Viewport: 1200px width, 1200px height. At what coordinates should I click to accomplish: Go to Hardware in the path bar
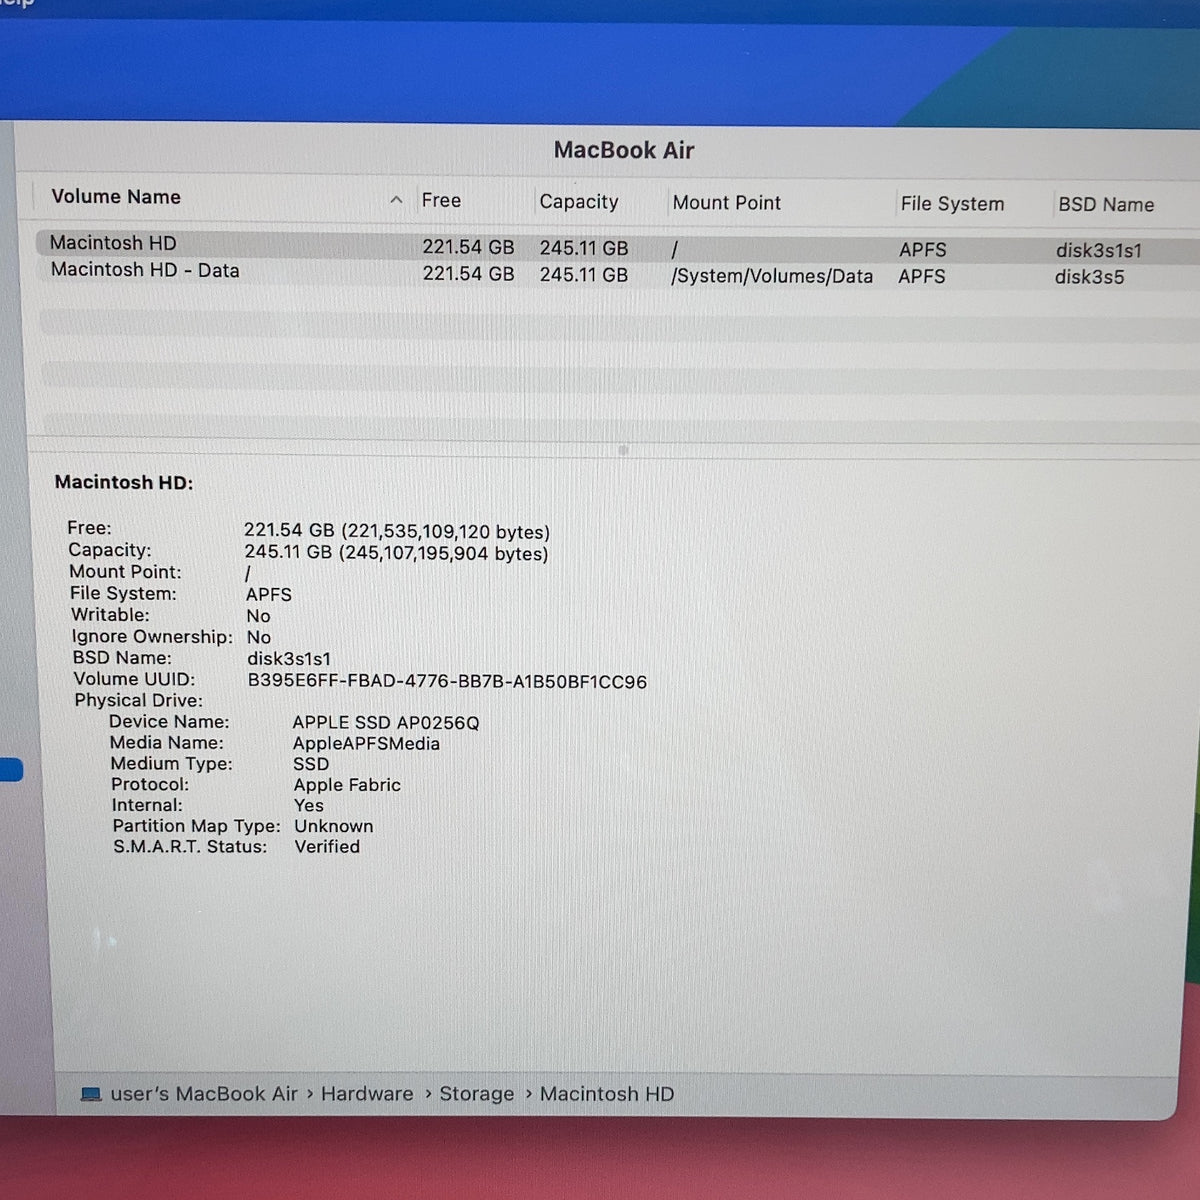pyautogui.click(x=367, y=1094)
